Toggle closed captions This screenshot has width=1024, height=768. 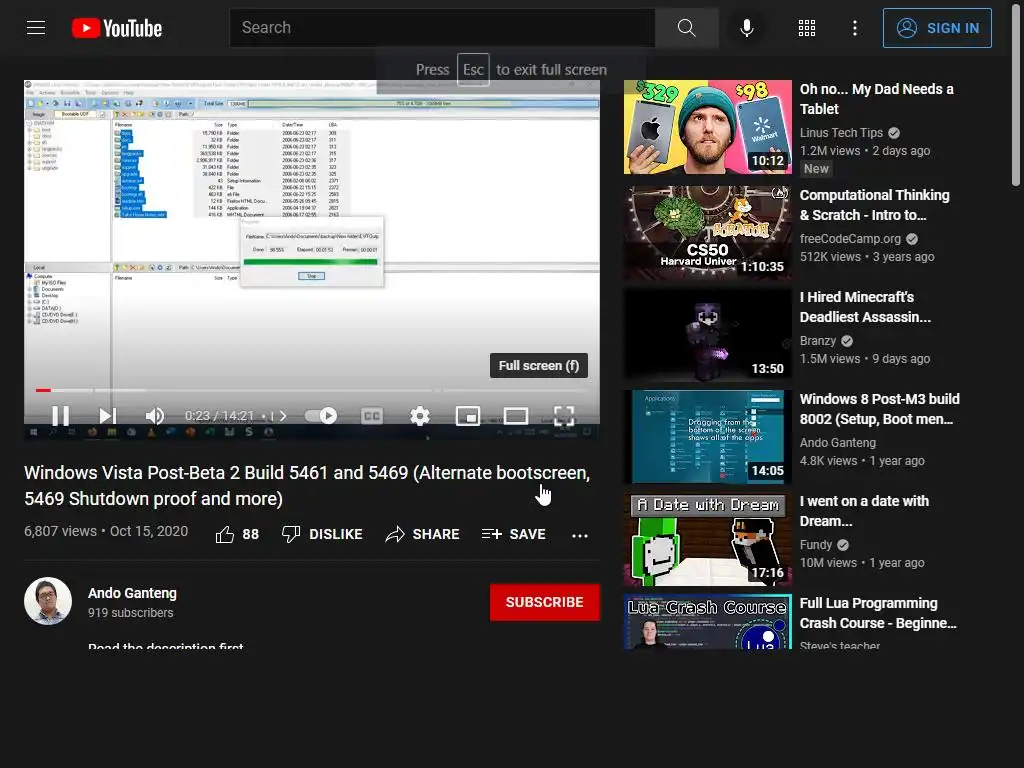372,416
